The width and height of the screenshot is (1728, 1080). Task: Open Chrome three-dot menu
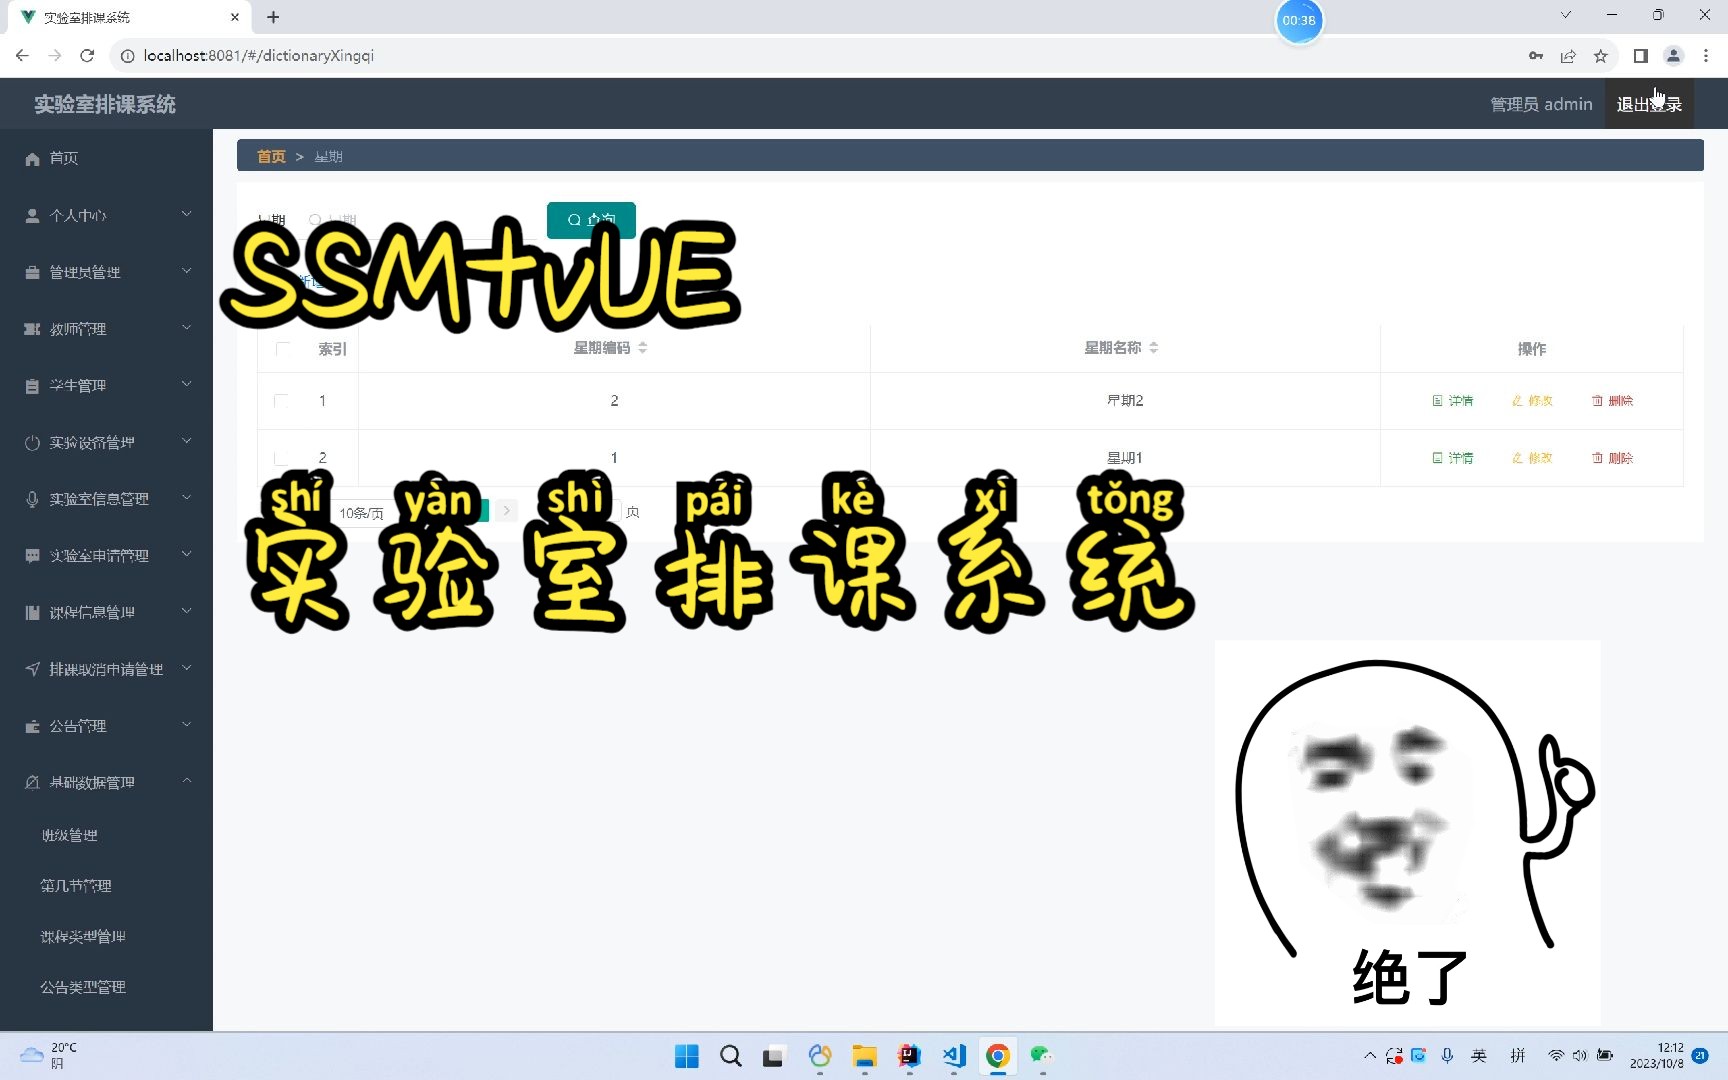[1706, 56]
